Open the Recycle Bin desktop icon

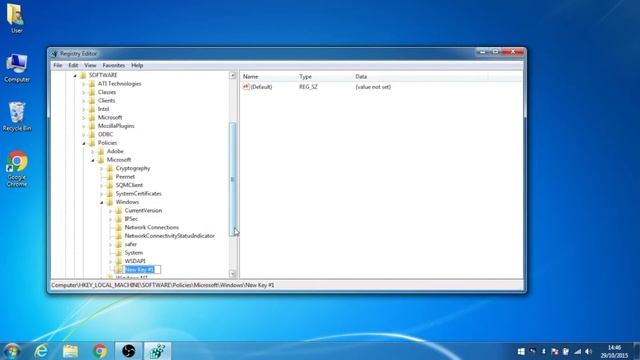[17, 117]
